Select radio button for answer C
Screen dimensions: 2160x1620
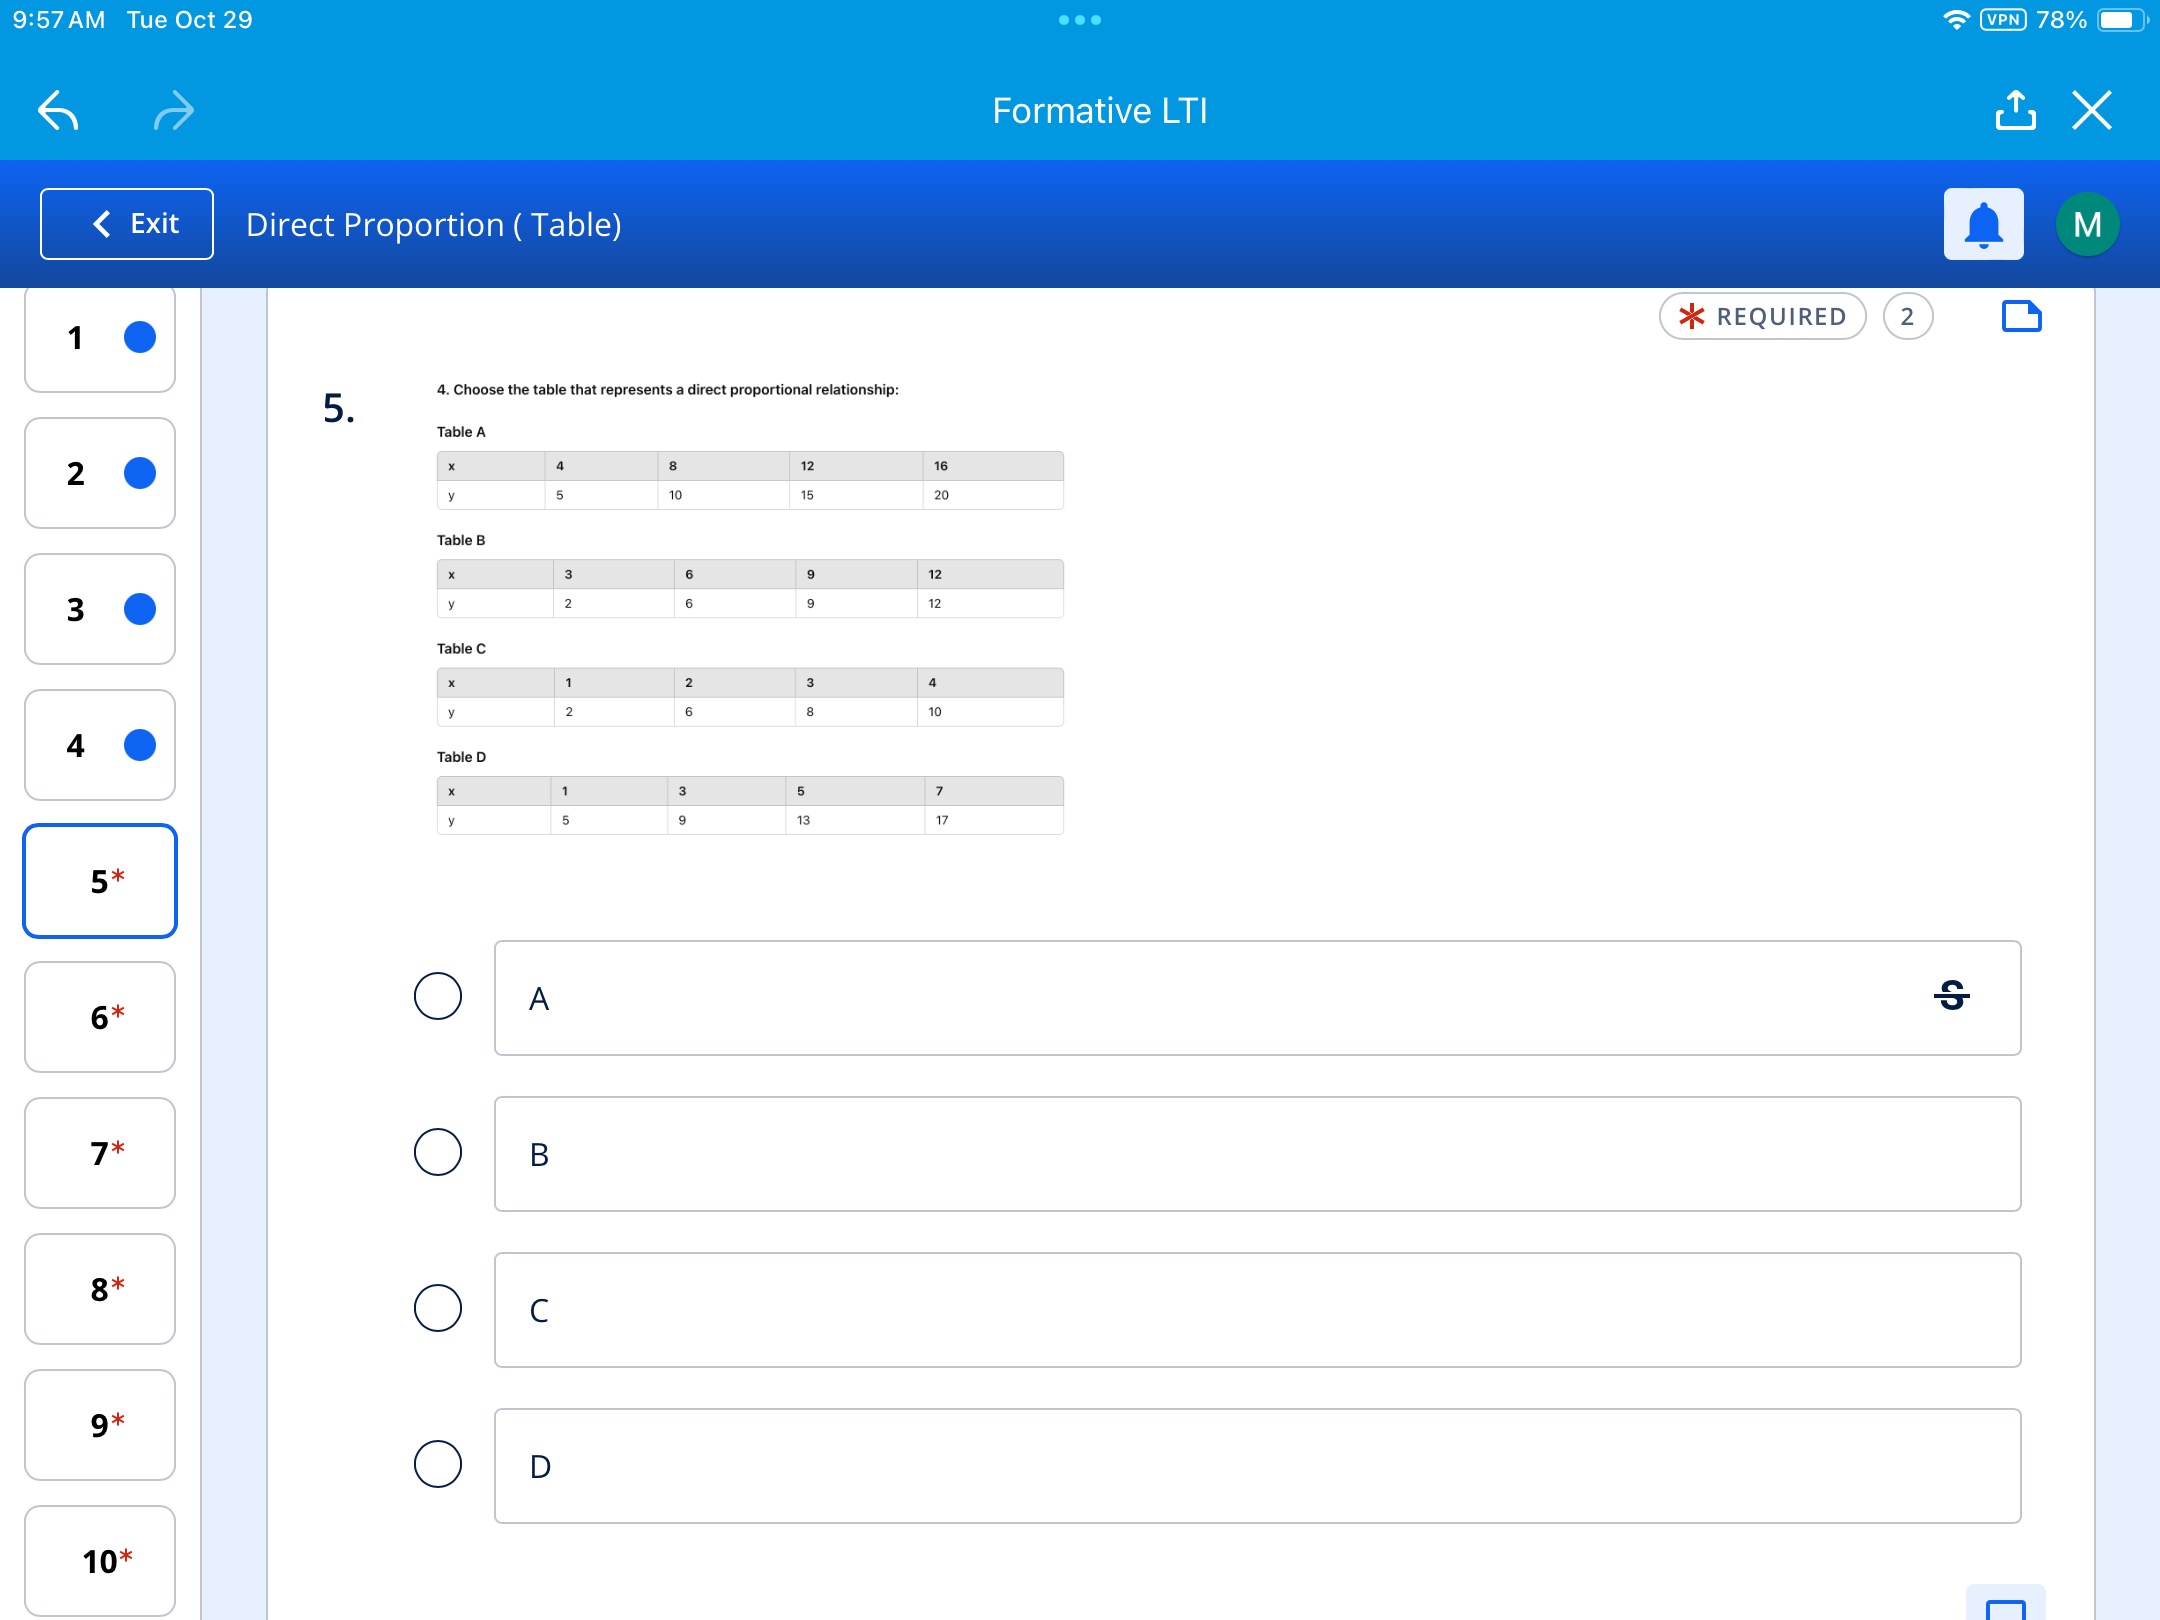tap(438, 1308)
